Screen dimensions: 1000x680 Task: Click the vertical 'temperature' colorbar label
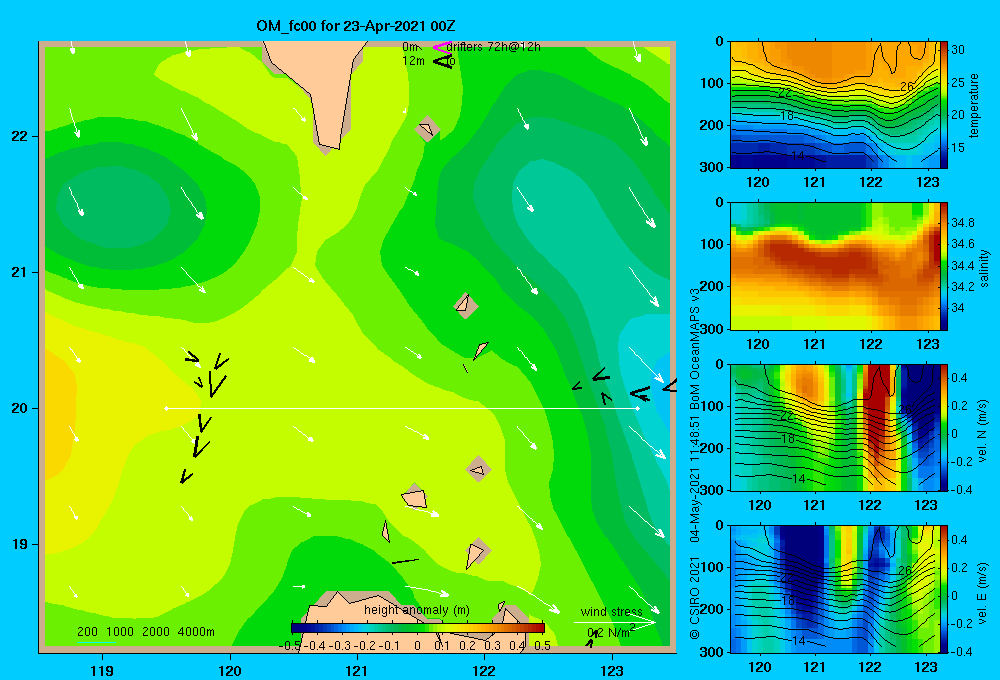[974, 106]
